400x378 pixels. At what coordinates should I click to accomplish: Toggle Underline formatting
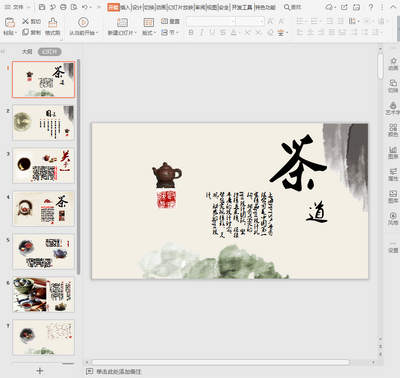[x=212, y=32]
